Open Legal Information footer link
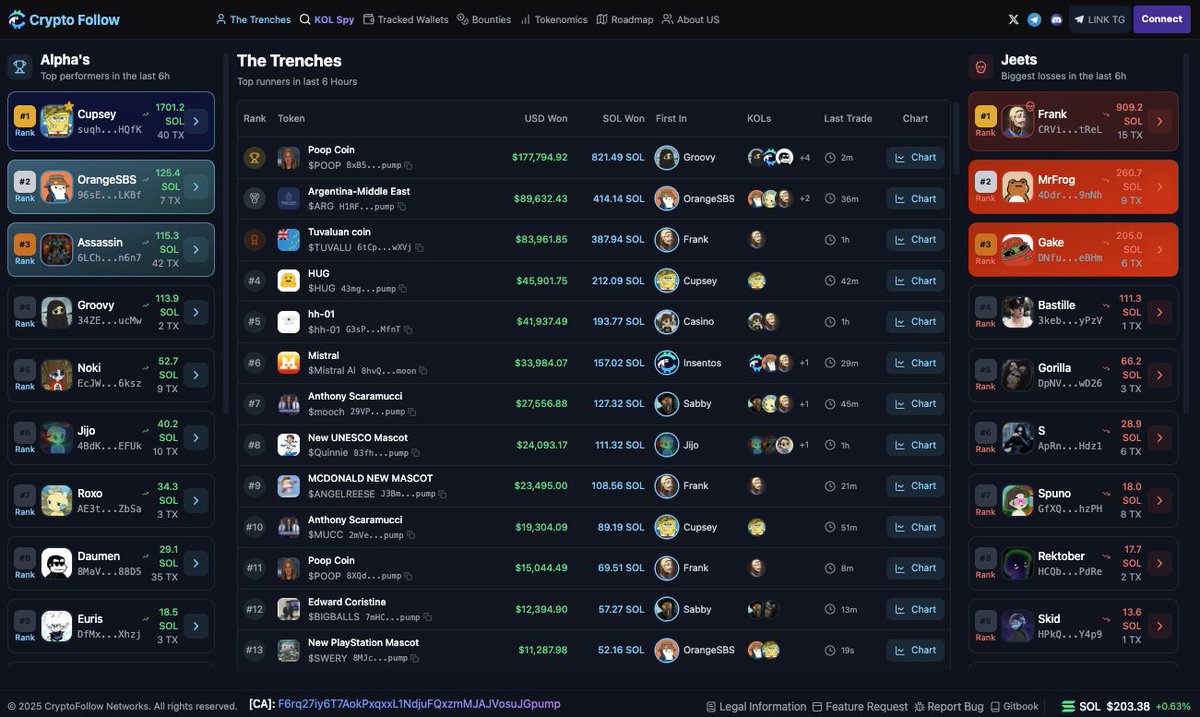1200x717 pixels. 756,706
